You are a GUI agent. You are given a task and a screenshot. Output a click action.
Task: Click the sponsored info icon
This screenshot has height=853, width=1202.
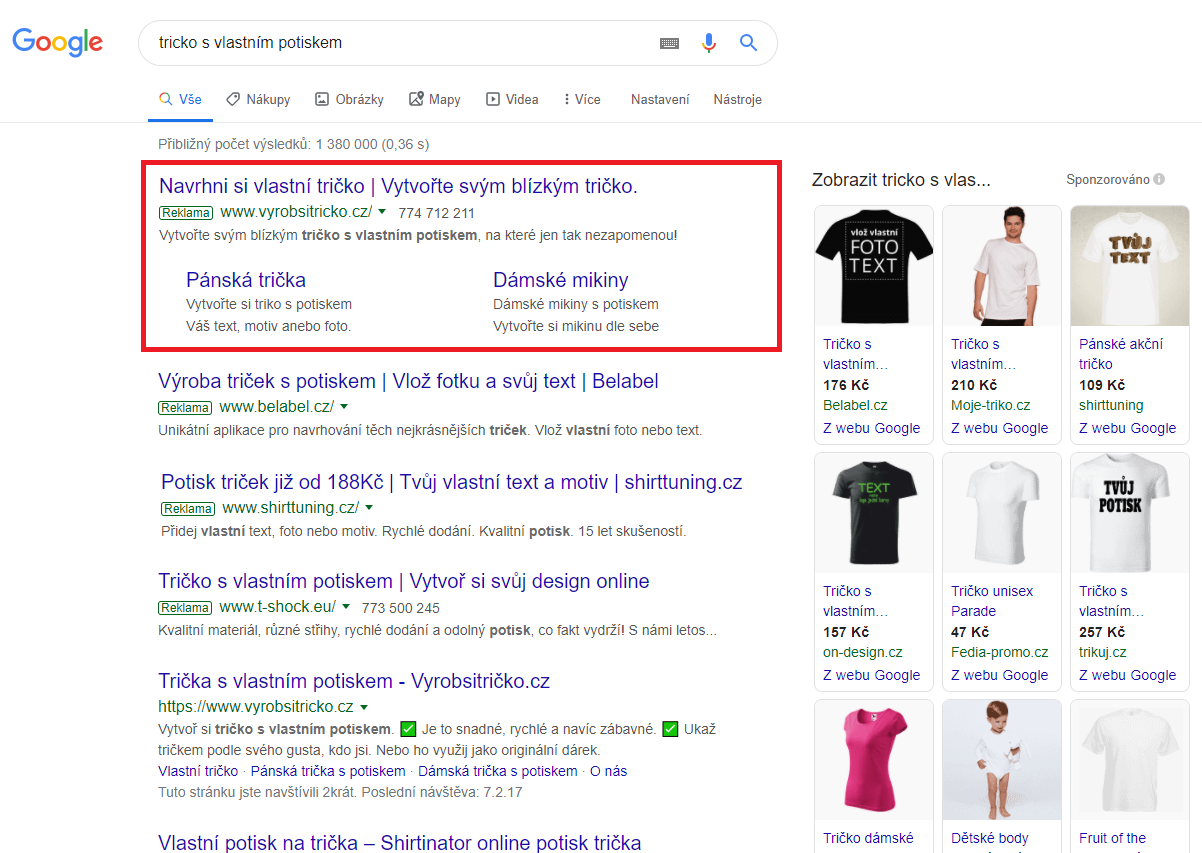[1159, 180]
